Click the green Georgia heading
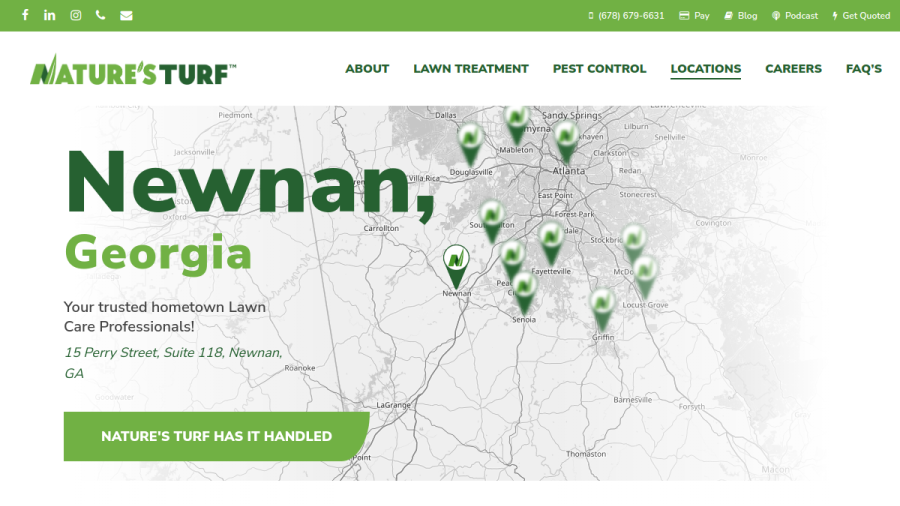Image resolution: width=900 pixels, height=506 pixels. (158, 253)
